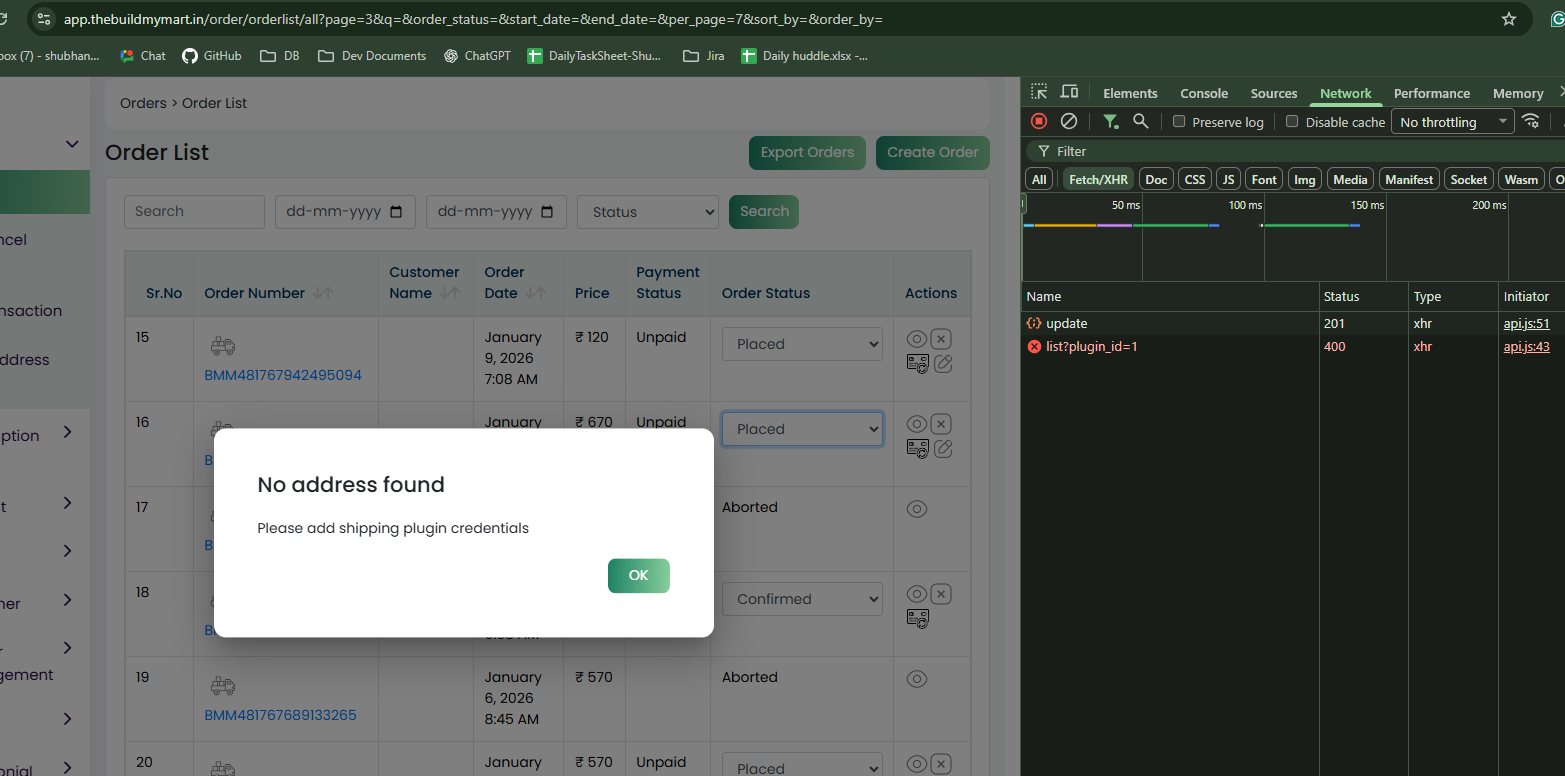
Task: Click the DevTools inspect element picker icon
Action: pyautogui.click(x=1039, y=92)
